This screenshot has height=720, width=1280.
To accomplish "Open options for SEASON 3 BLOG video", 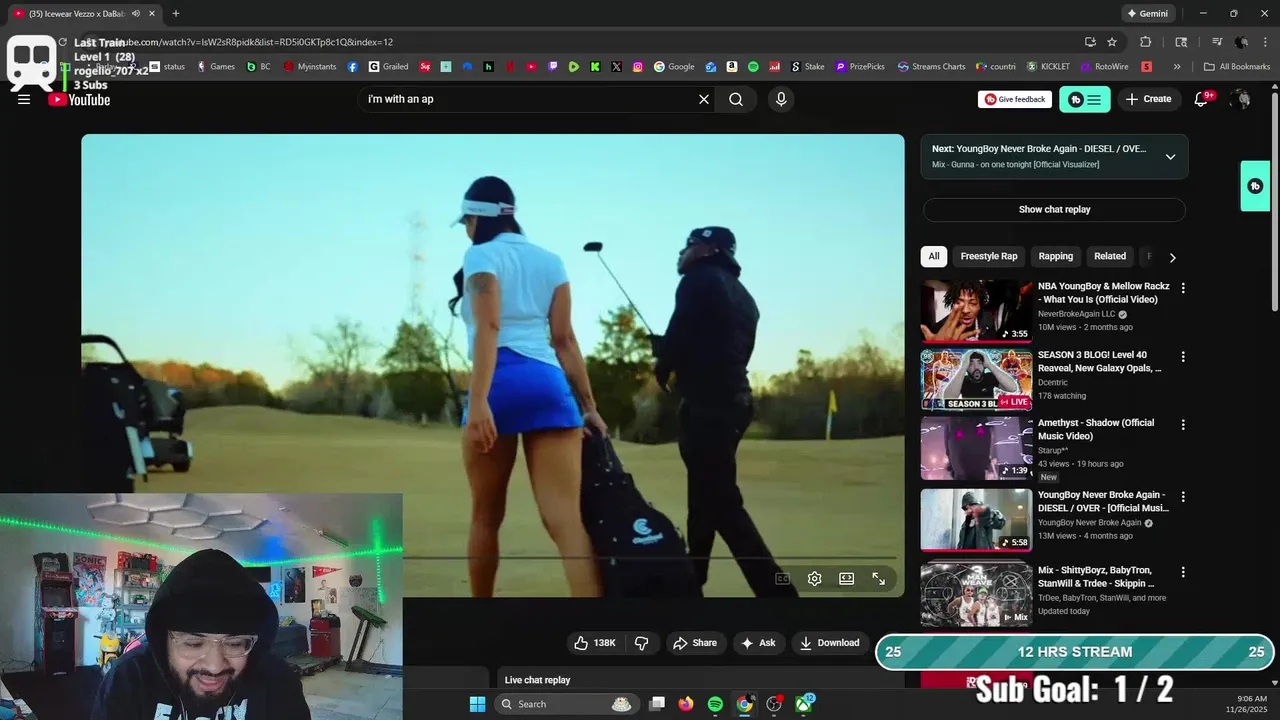I will pos(1183,357).
